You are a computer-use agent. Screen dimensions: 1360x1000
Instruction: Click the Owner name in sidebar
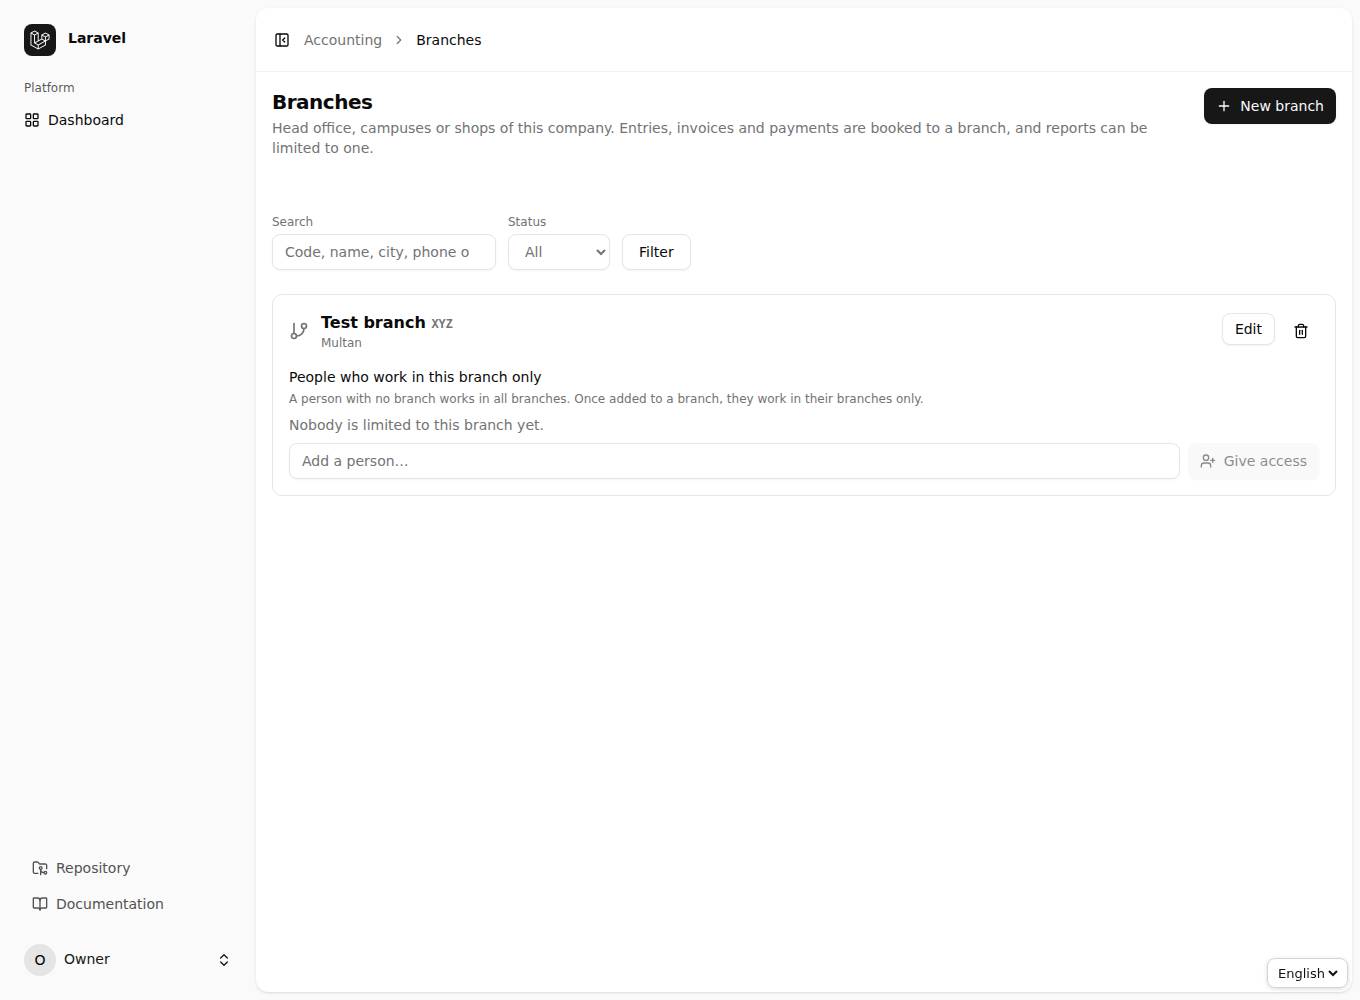[87, 959]
